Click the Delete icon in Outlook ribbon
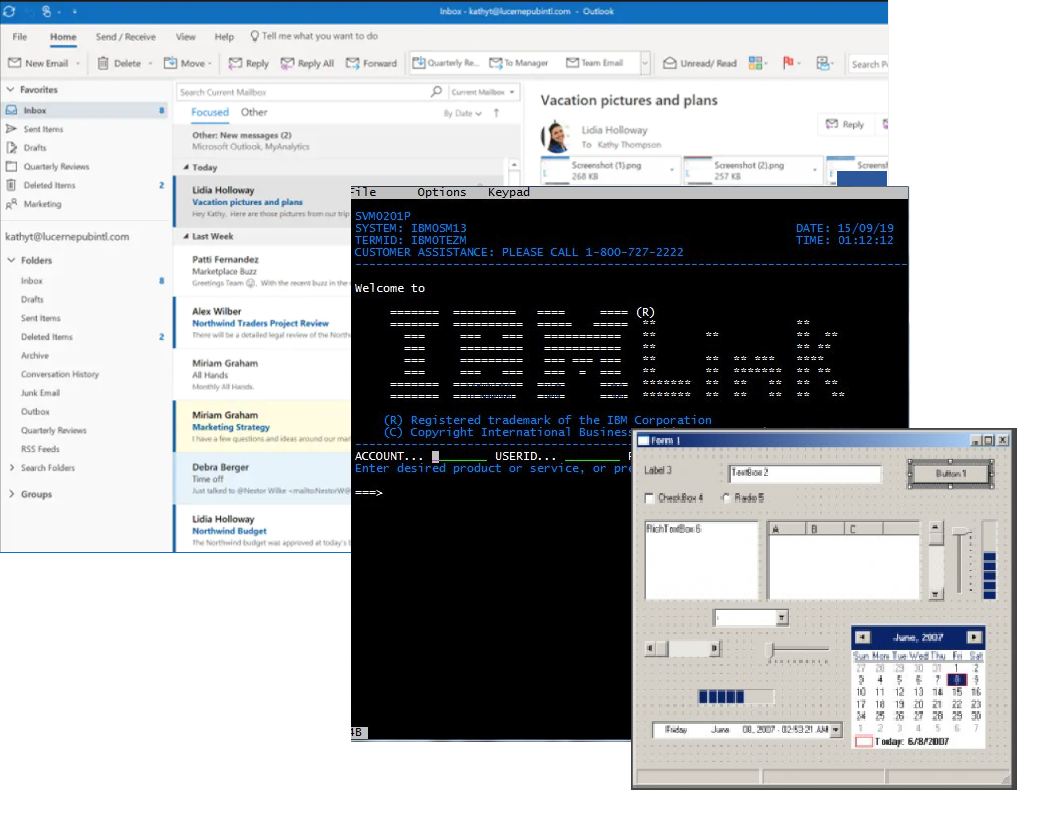Image resolution: width=1043 pixels, height=814 pixels. [103, 63]
